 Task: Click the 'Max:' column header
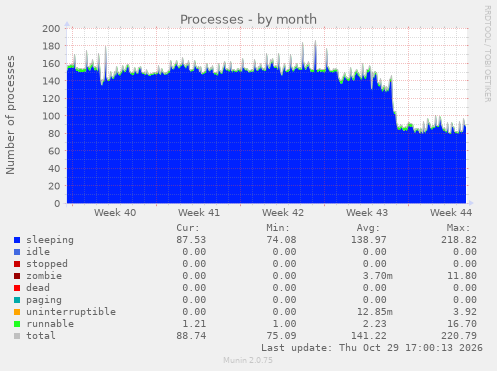pyautogui.click(x=458, y=228)
